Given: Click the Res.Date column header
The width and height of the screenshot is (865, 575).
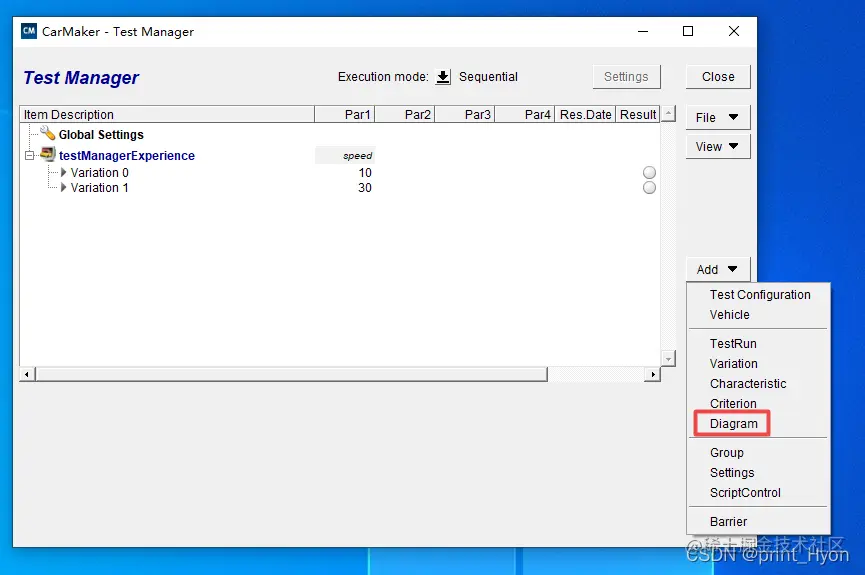Looking at the screenshot, I should pyautogui.click(x=585, y=114).
